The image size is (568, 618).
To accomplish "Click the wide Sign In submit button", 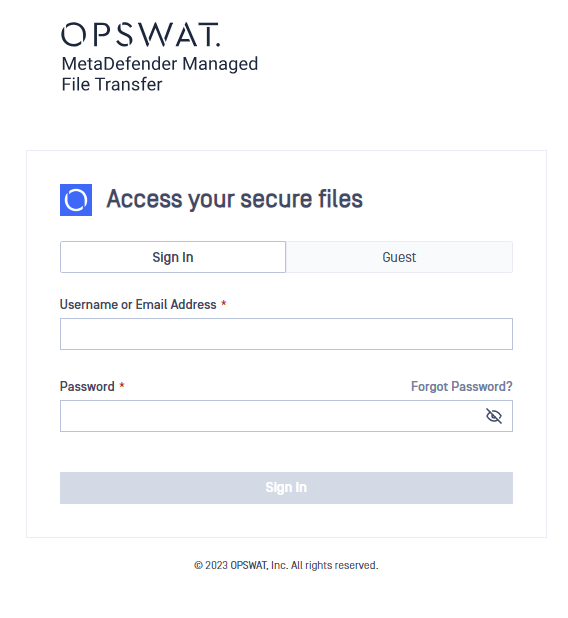I will click(x=286, y=488).
